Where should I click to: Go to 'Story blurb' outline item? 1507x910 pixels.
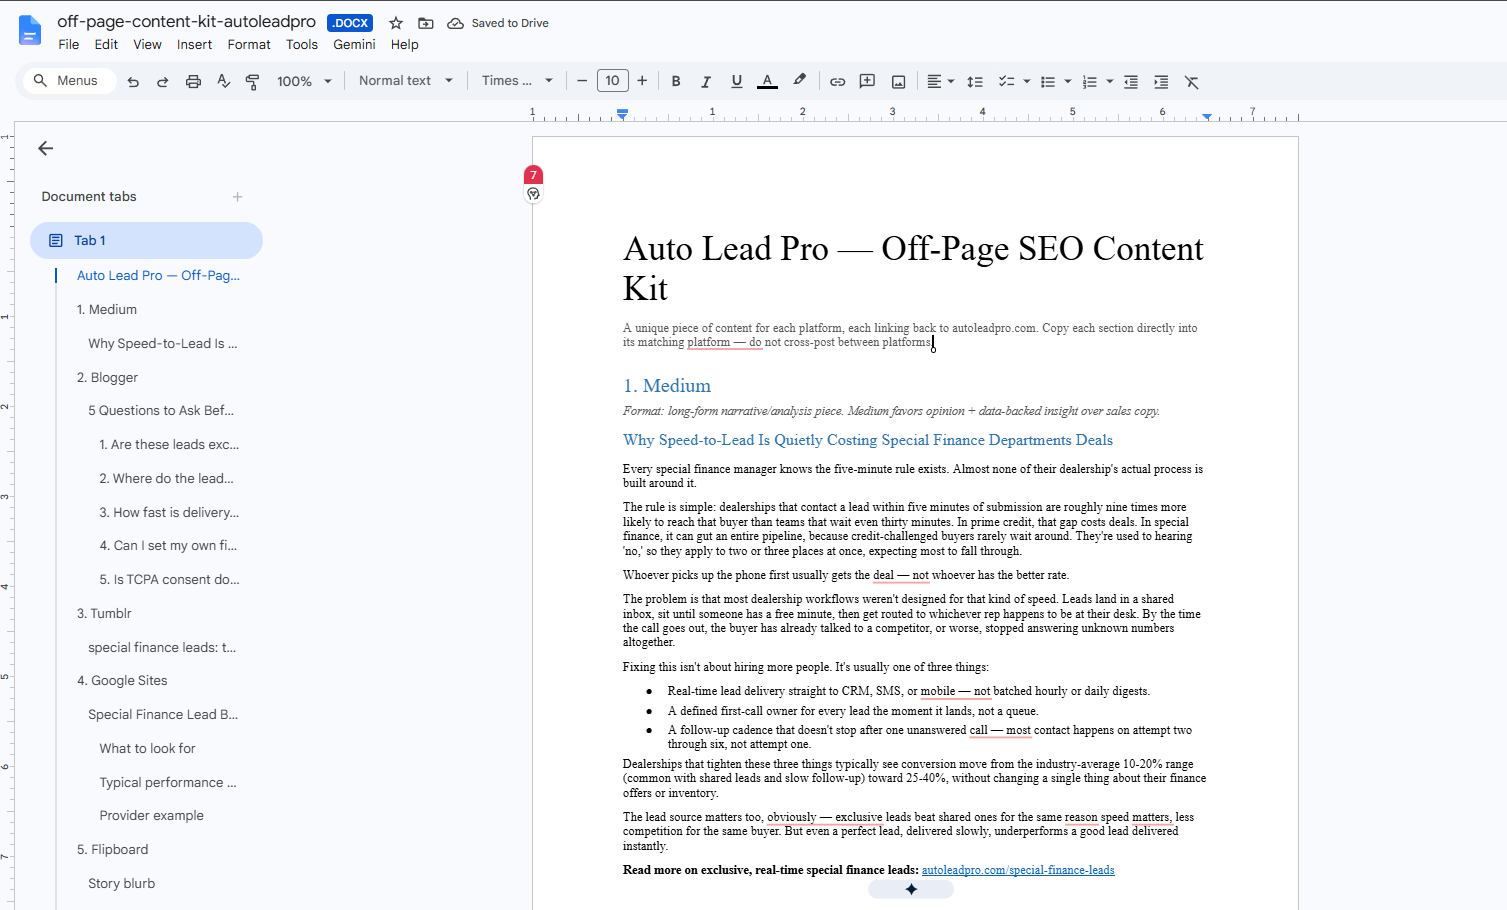click(x=121, y=883)
